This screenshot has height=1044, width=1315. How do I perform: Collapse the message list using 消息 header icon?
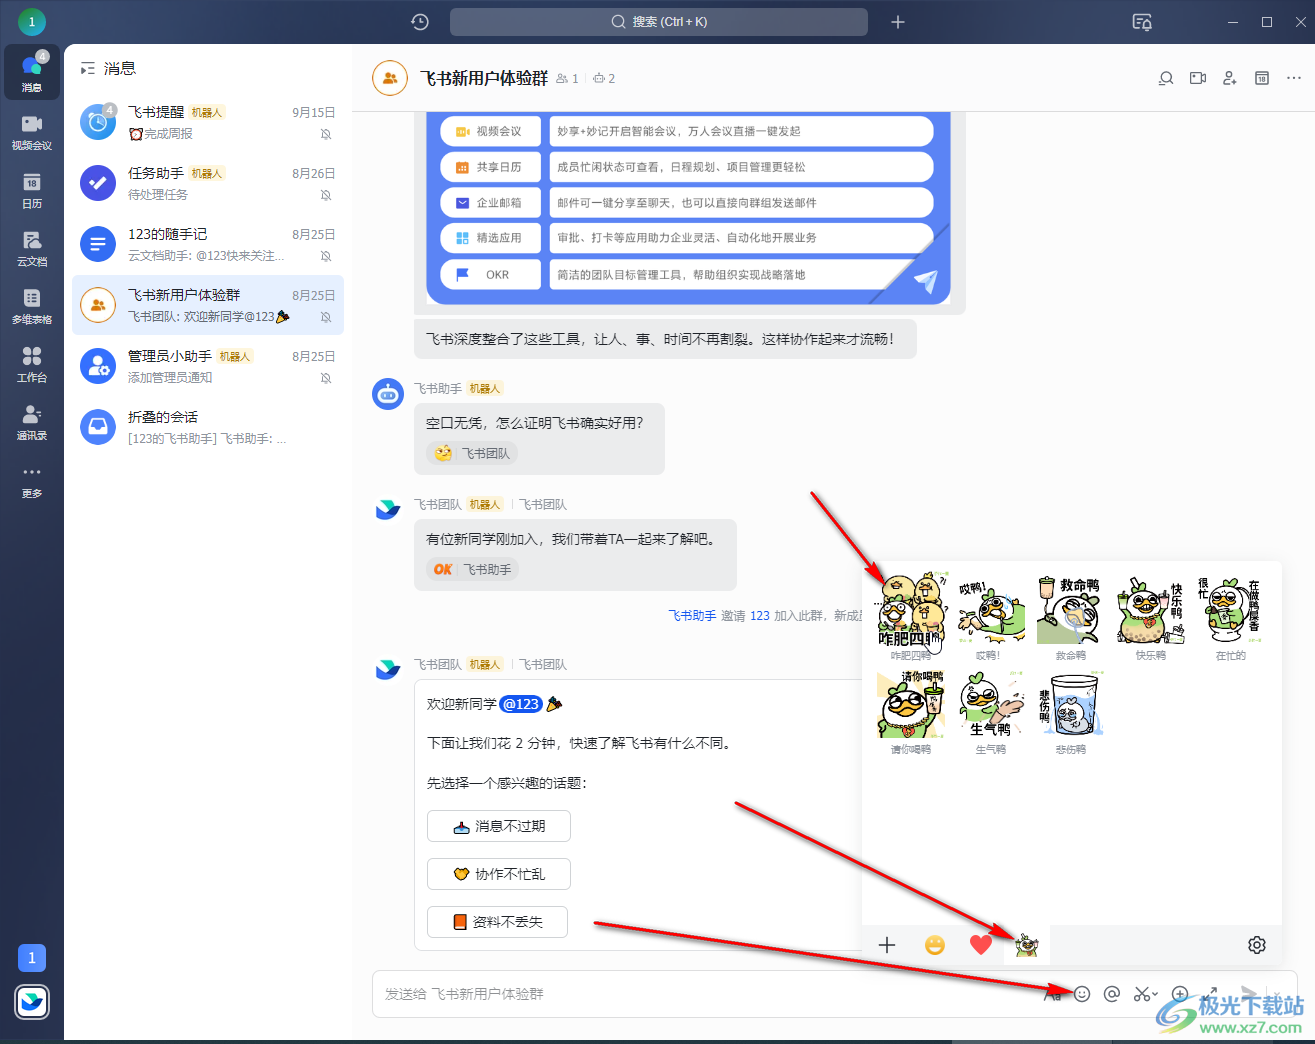pyautogui.click(x=88, y=68)
